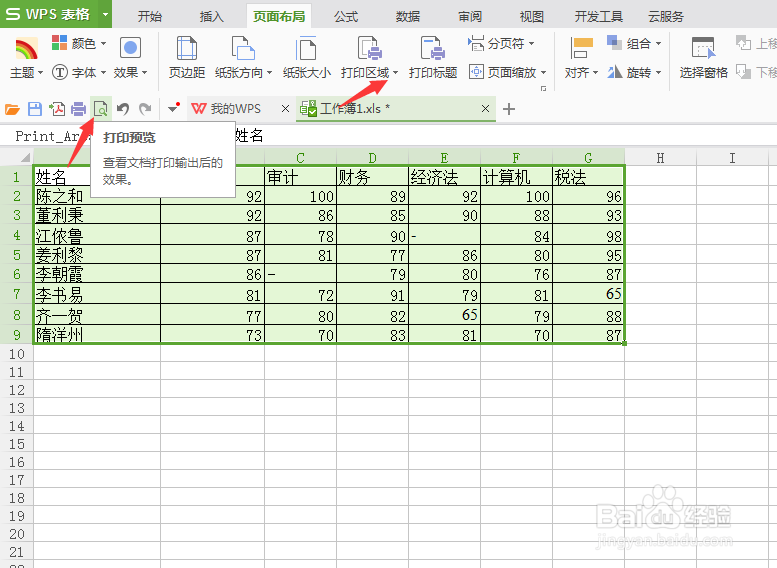The width and height of the screenshot is (777, 568).
Task: Click the Effects (效果) icon
Action: pyautogui.click(x=130, y=48)
